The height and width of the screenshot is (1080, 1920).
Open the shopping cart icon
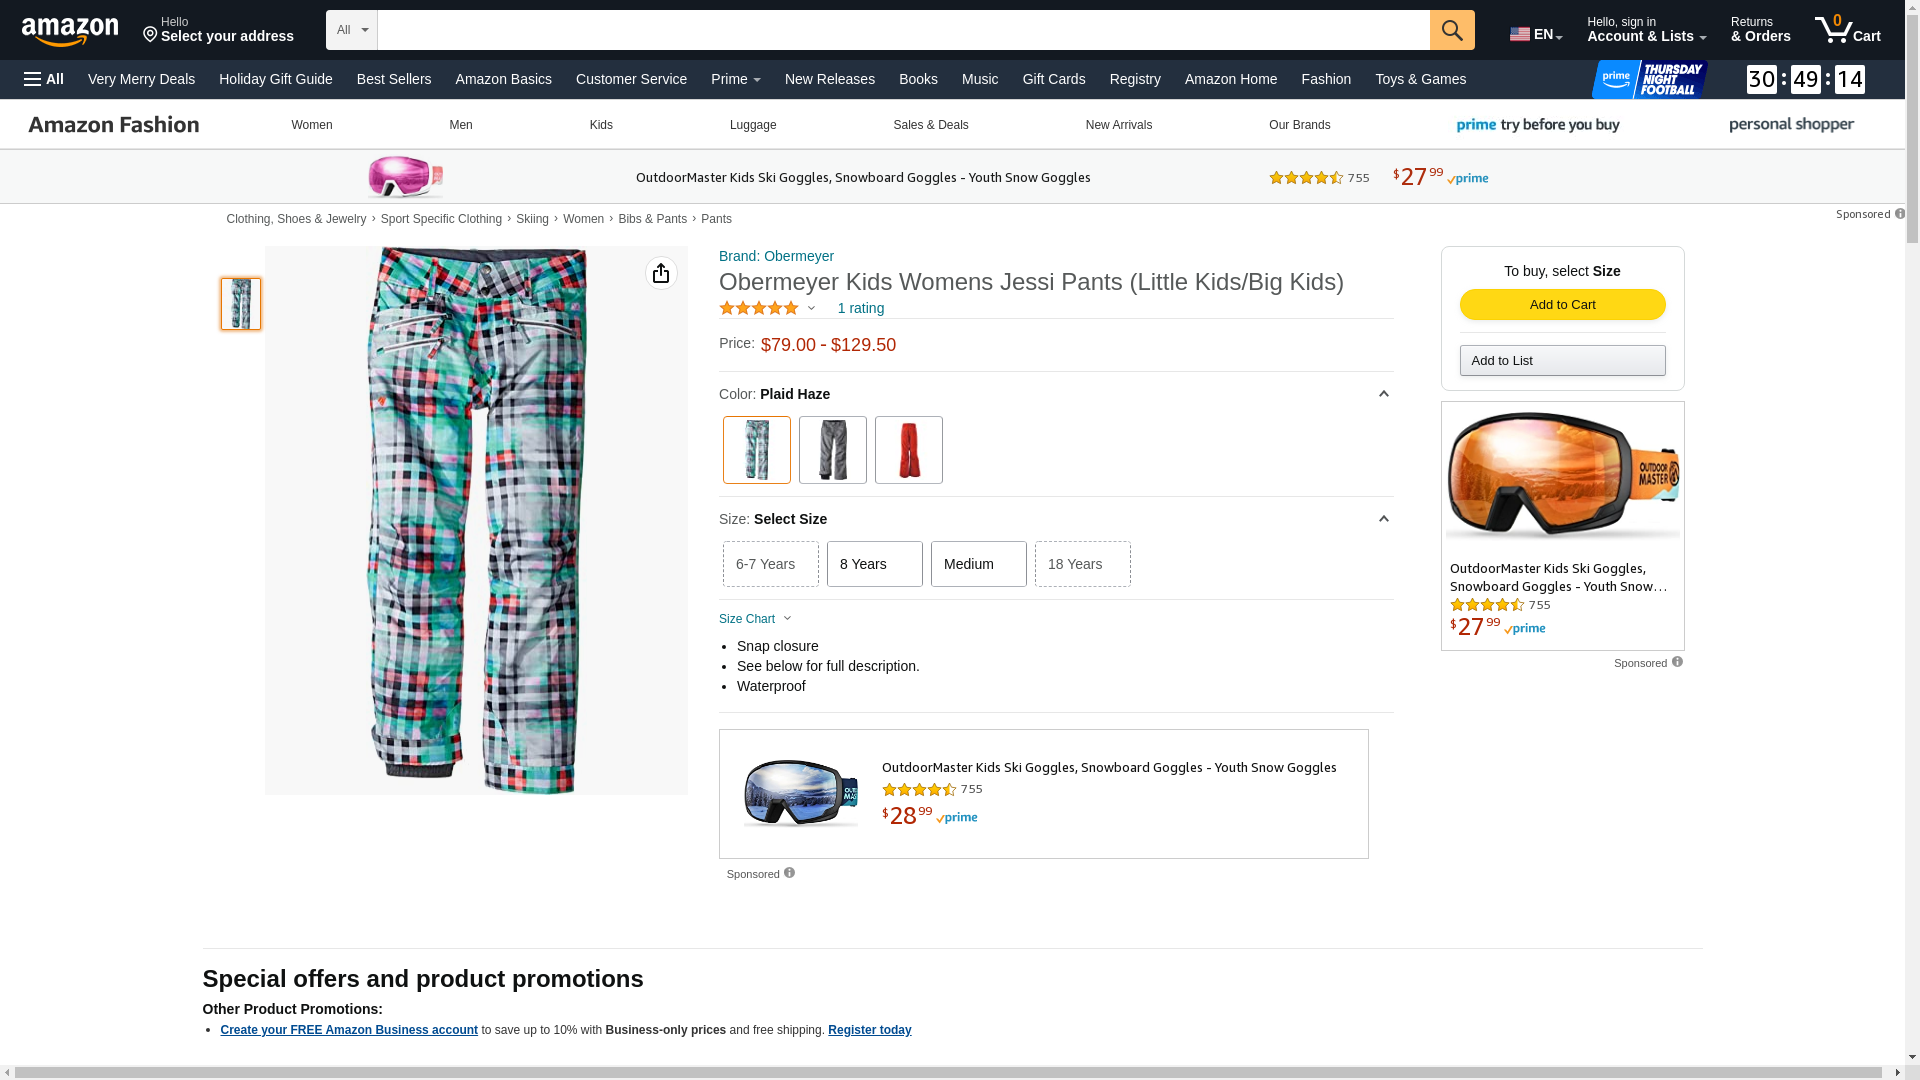(x=1846, y=30)
